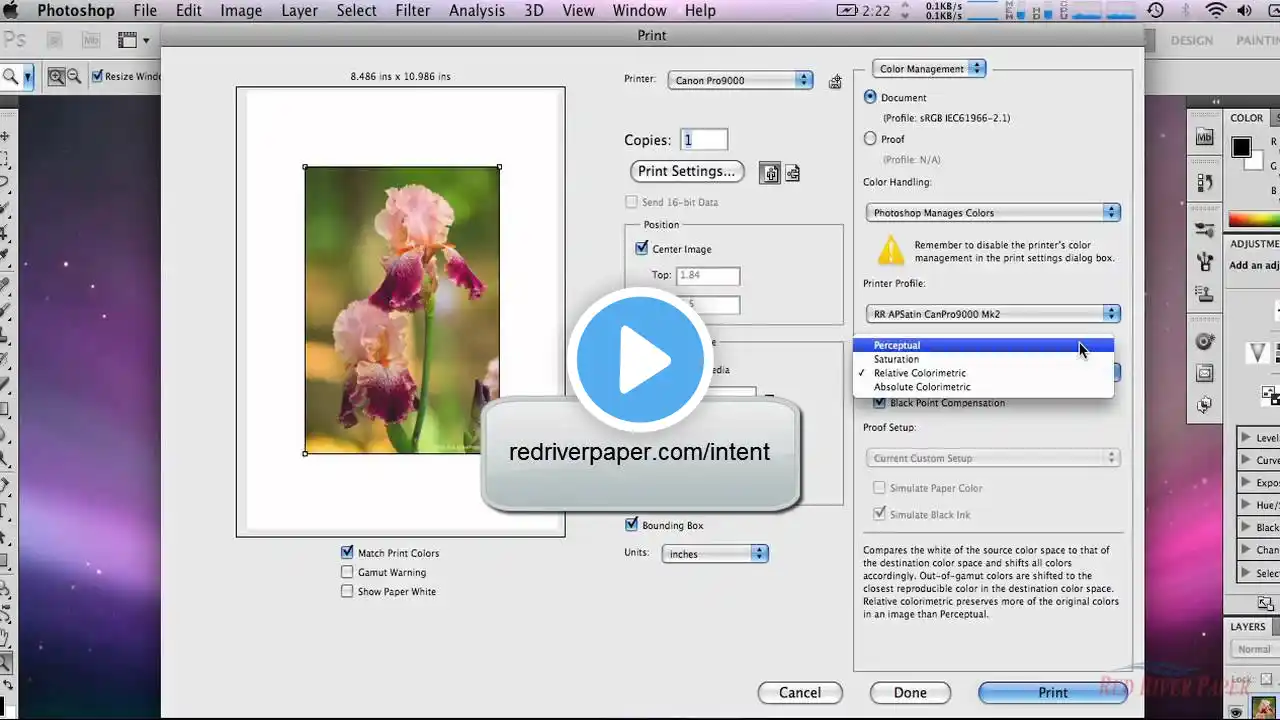Image resolution: width=1280 pixels, height=720 pixels.
Task: Select the Proof radio button
Action: click(870, 139)
